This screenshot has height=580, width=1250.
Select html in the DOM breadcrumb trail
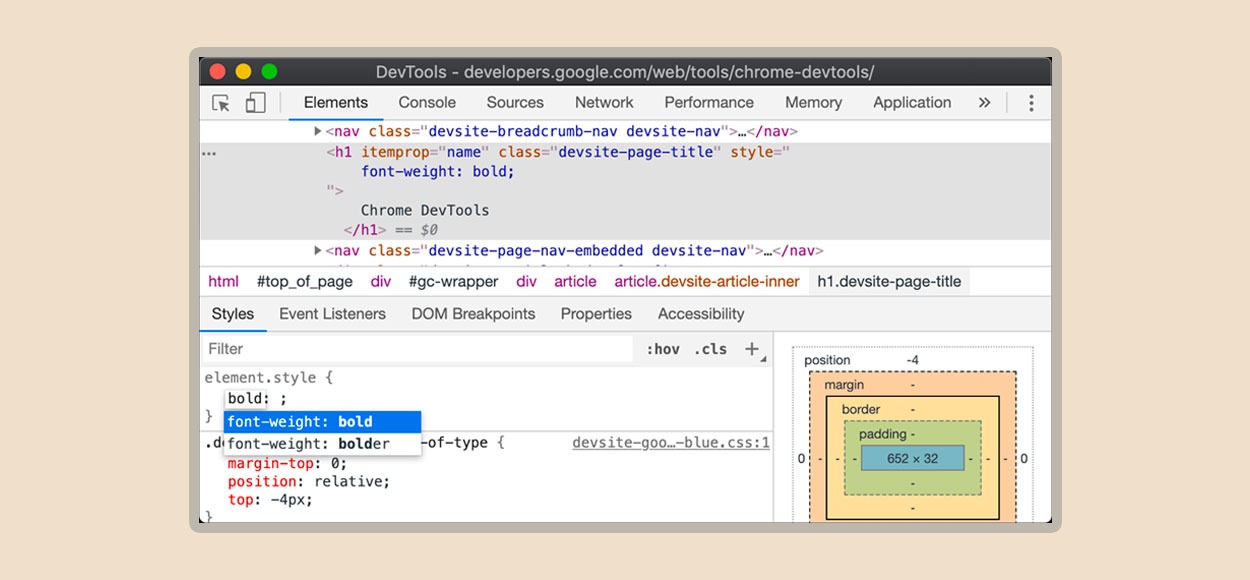tap(223, 282)
